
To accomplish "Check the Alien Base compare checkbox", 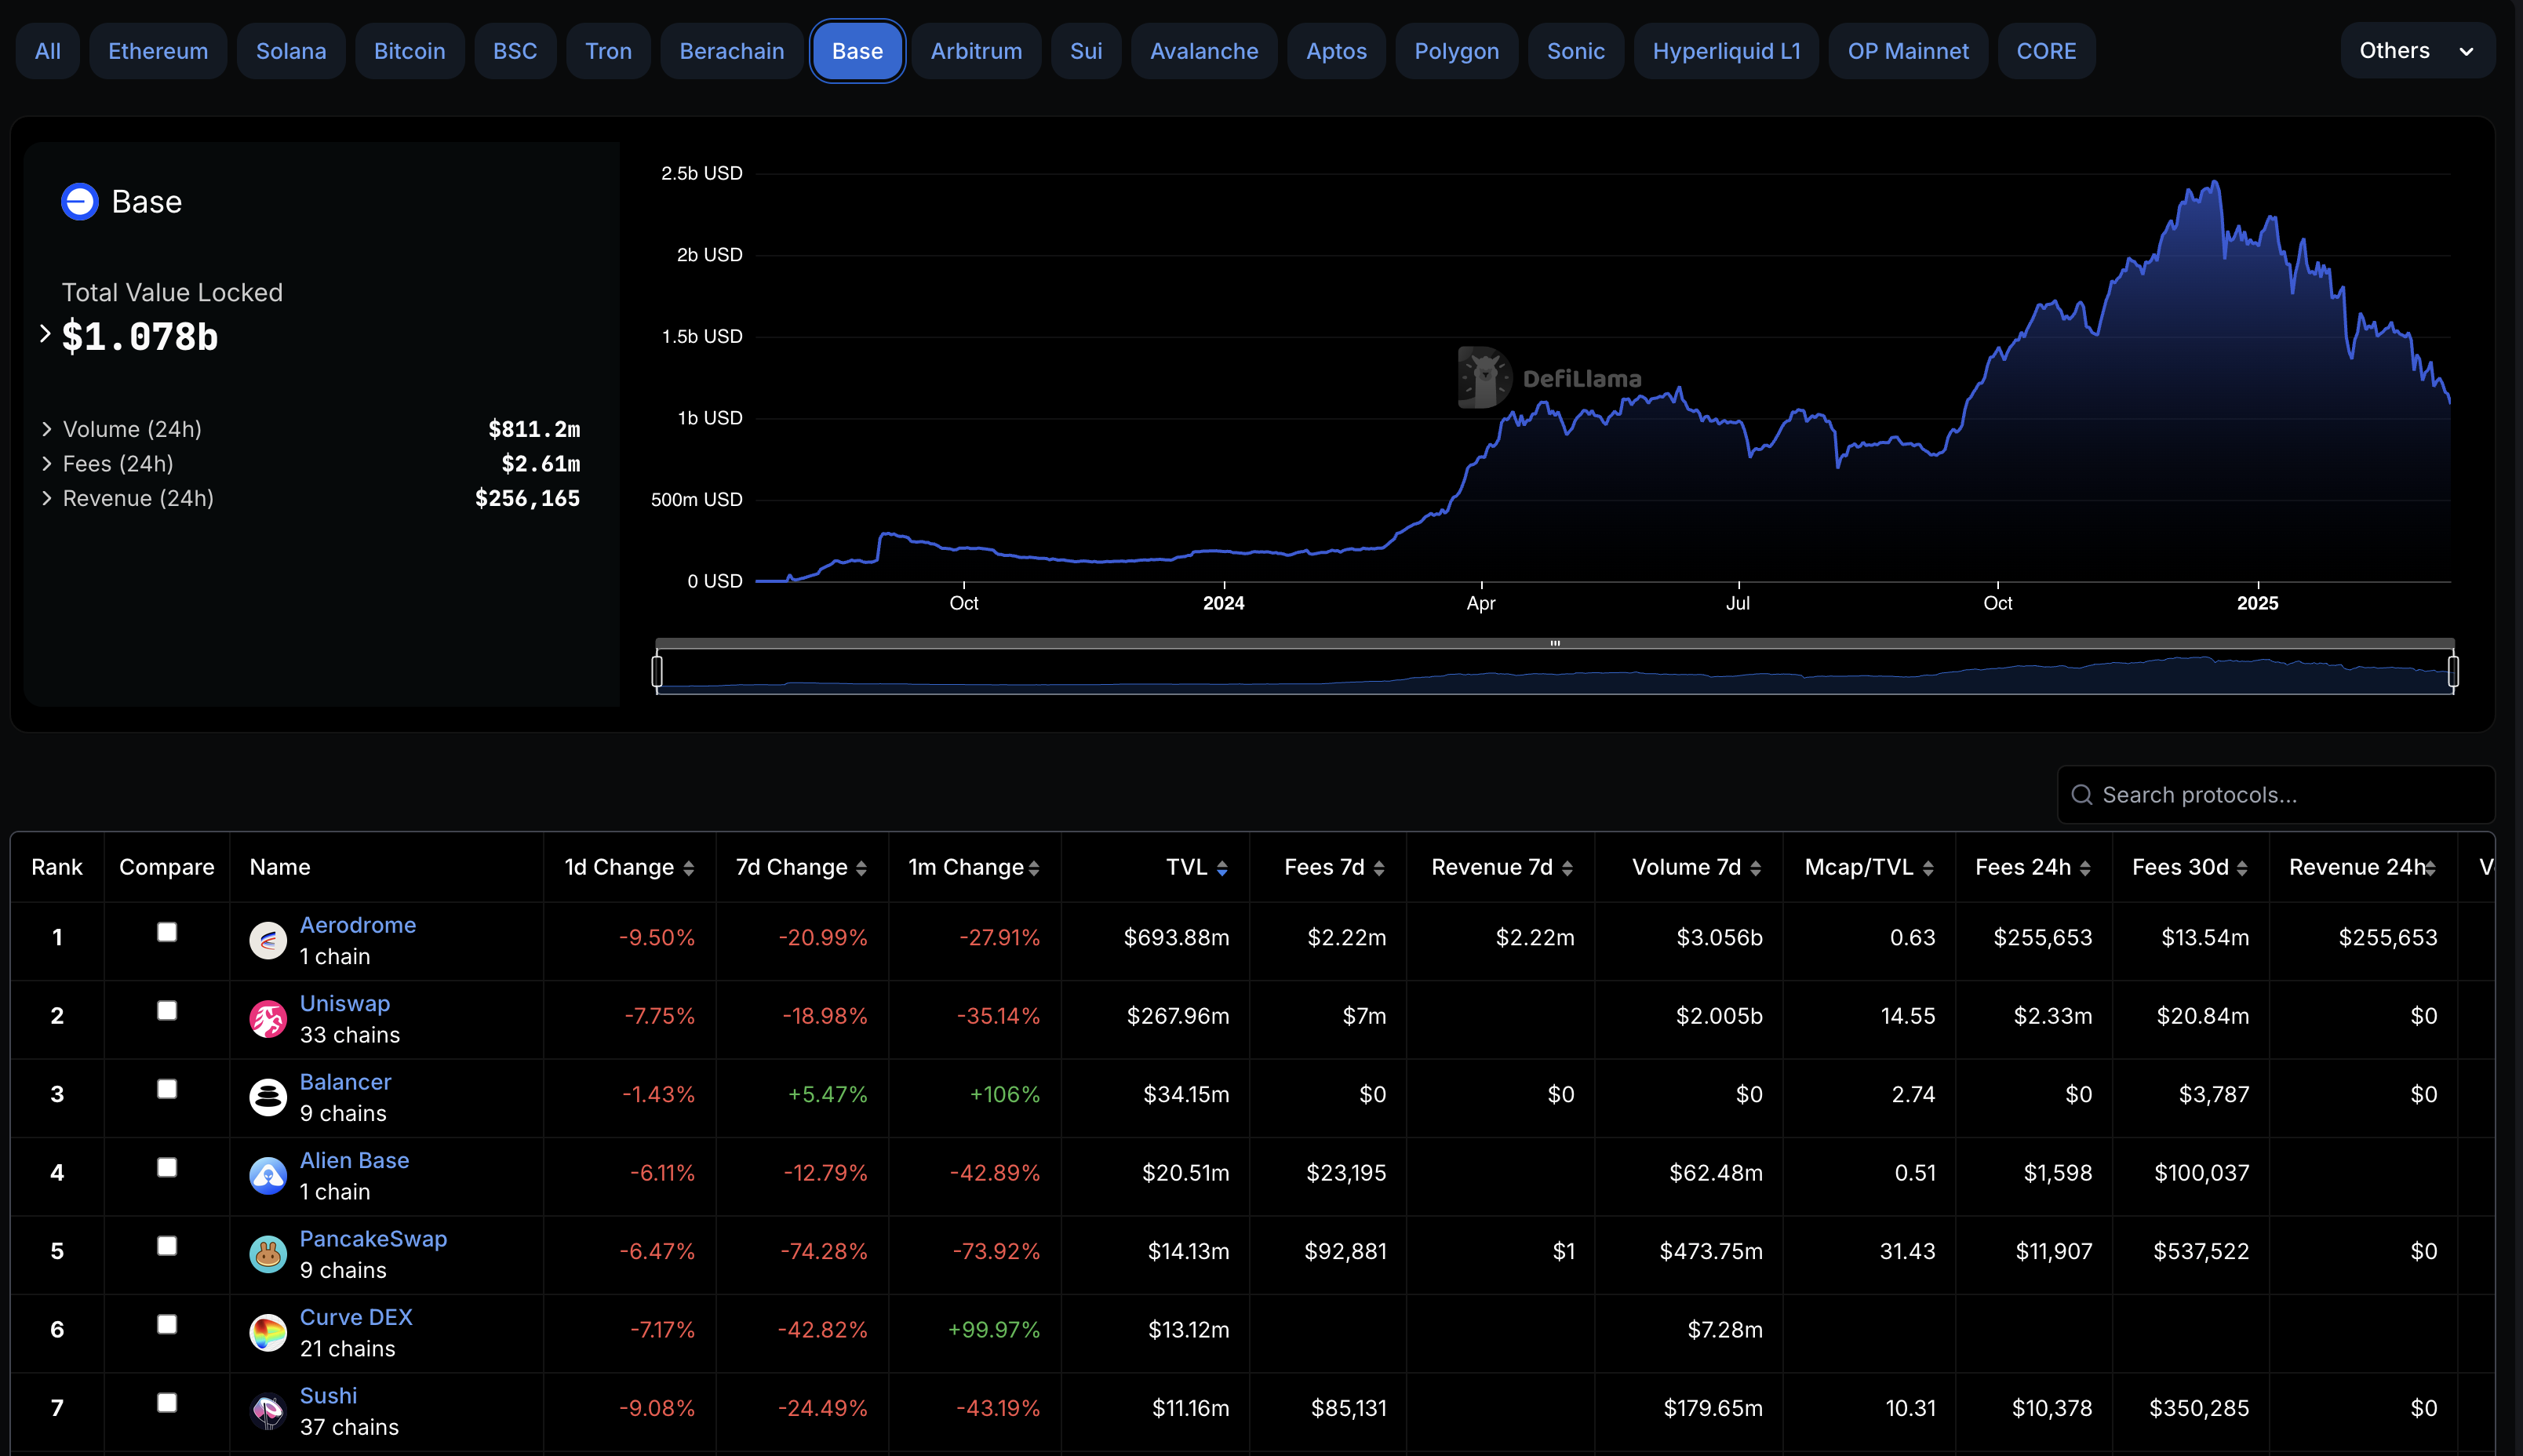I will tap(167, 1167).
